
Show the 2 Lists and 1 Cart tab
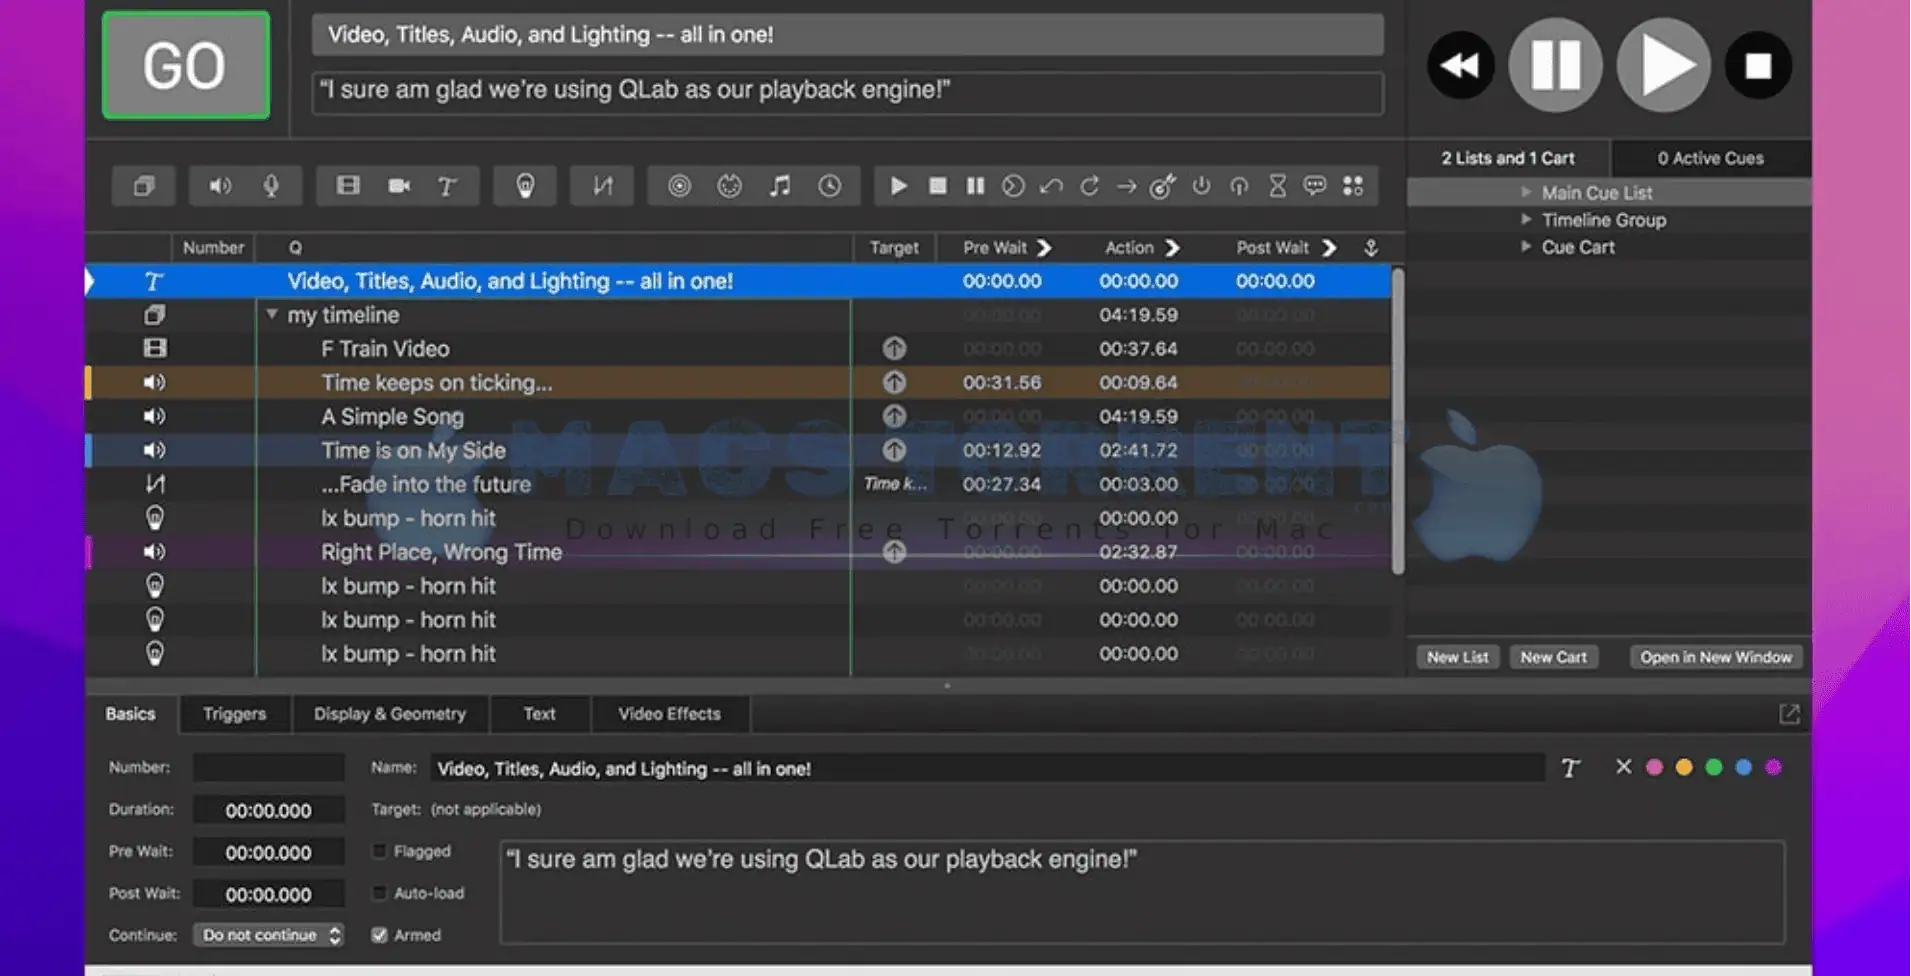coord(1508,158)
